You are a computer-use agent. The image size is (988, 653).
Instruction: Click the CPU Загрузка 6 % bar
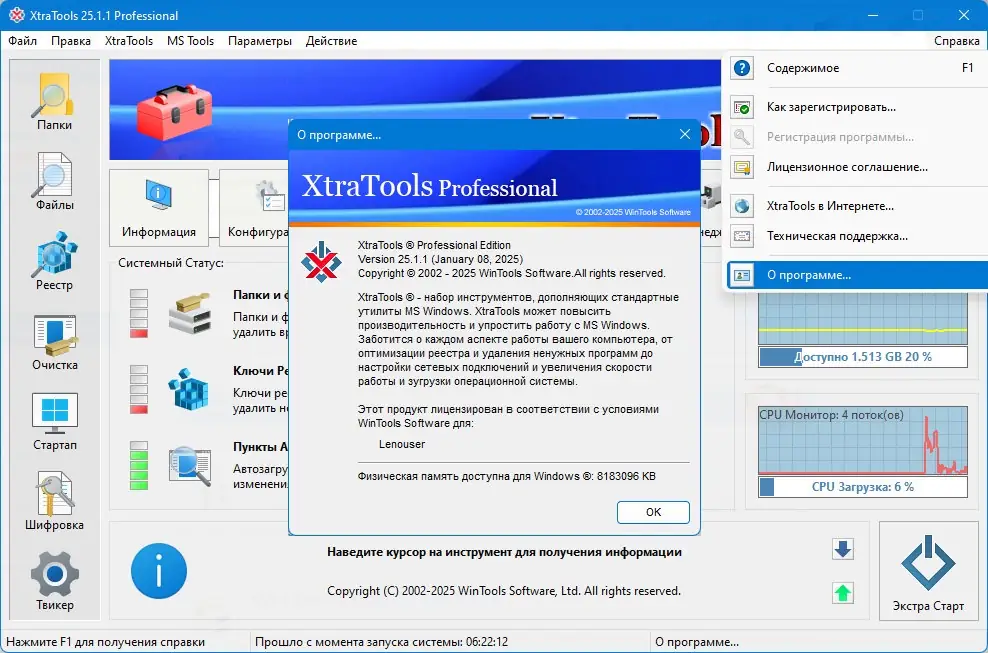coord(863,487)
